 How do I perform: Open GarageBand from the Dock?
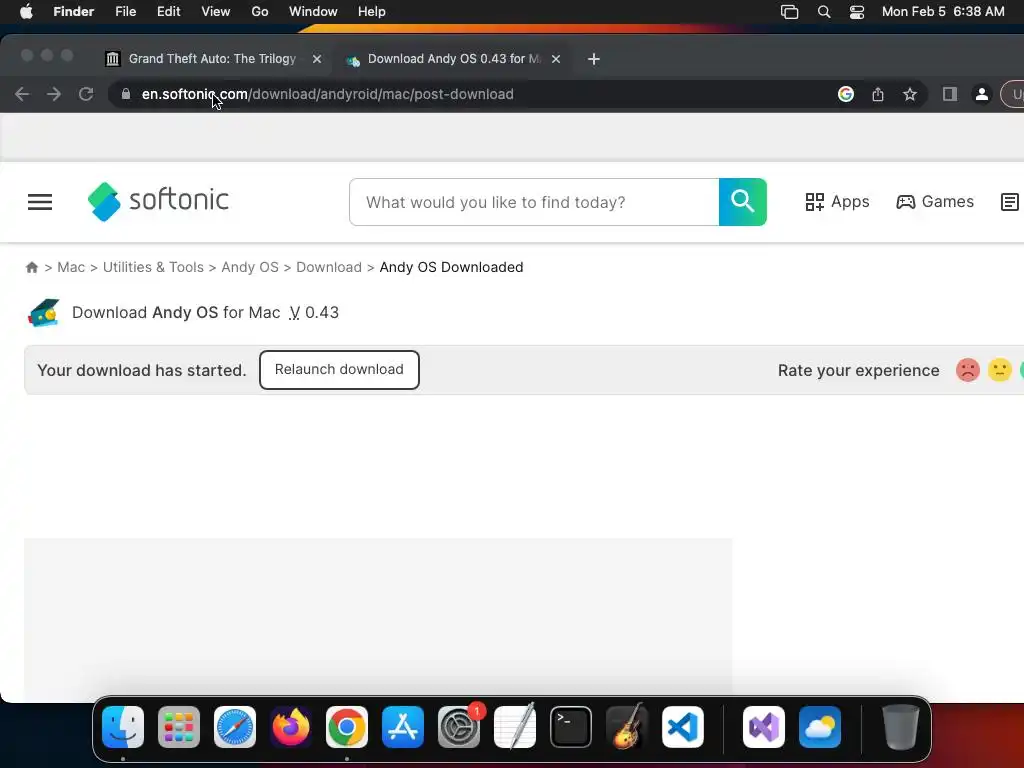[x=627, y=727]
